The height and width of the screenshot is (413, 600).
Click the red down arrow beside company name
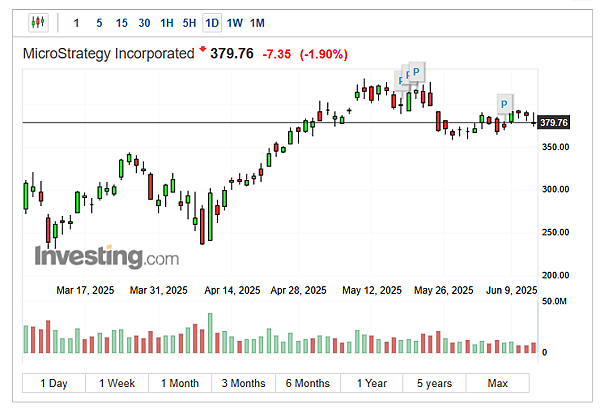[x=202, y=49]
